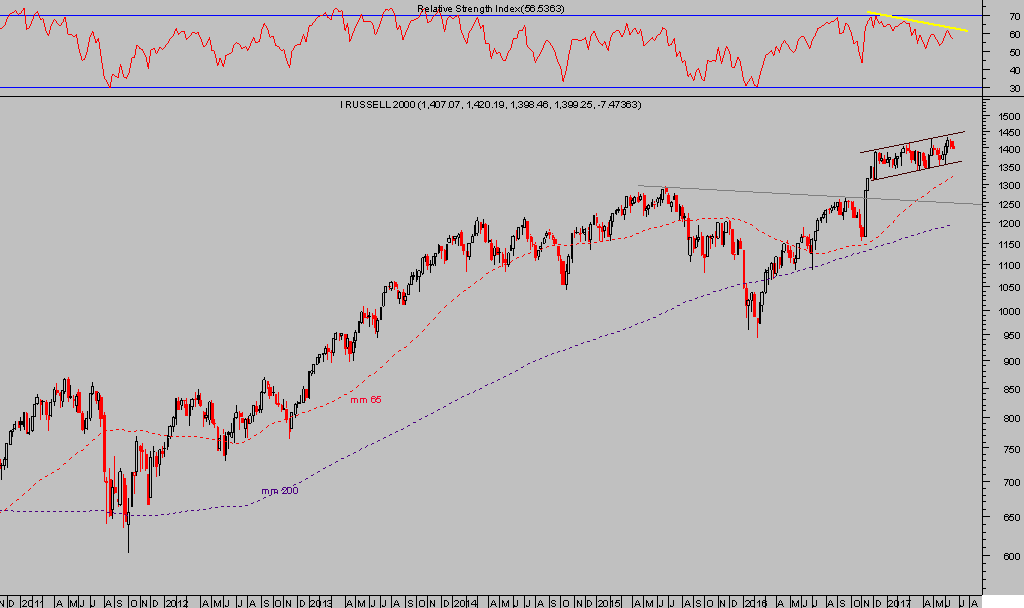Viewport: 1024px width, 608px height.
Task: Click the 2013 year label on time axis
Action: pyautogui.click(x=320, y=603)
